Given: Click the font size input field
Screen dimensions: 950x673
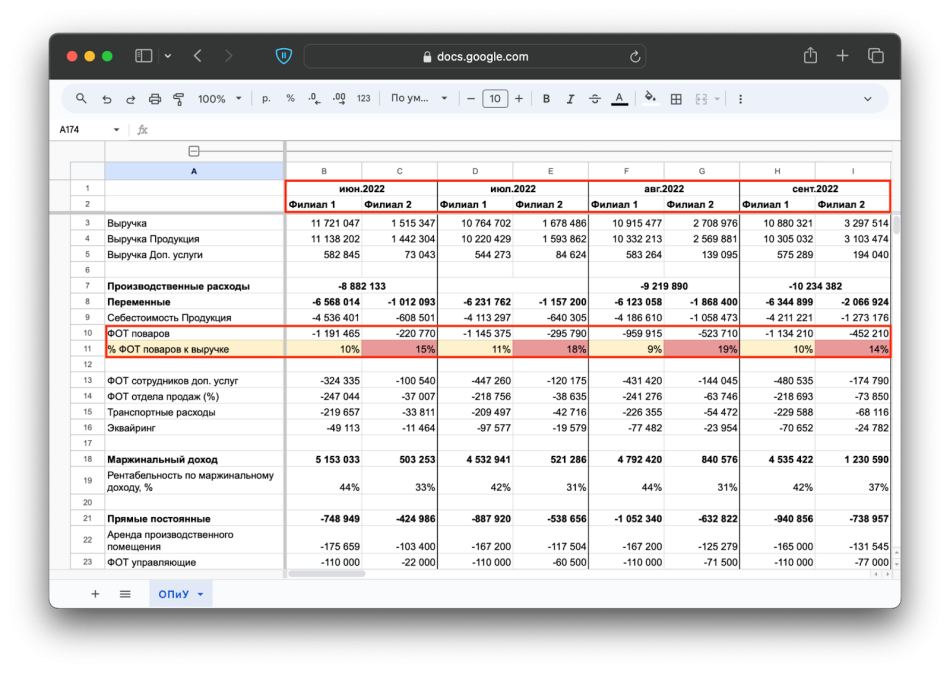Looking at the screenshot, I should coord(495,99).
